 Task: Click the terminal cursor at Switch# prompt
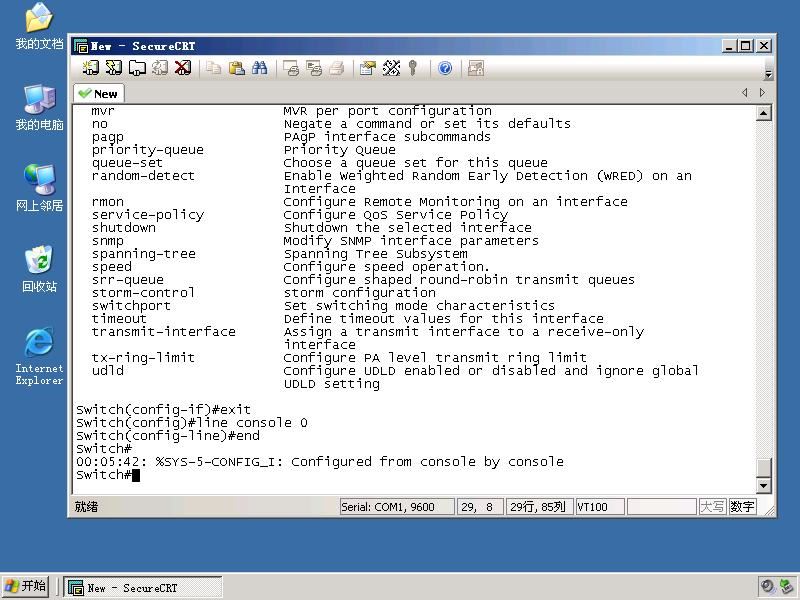point(136,475)
